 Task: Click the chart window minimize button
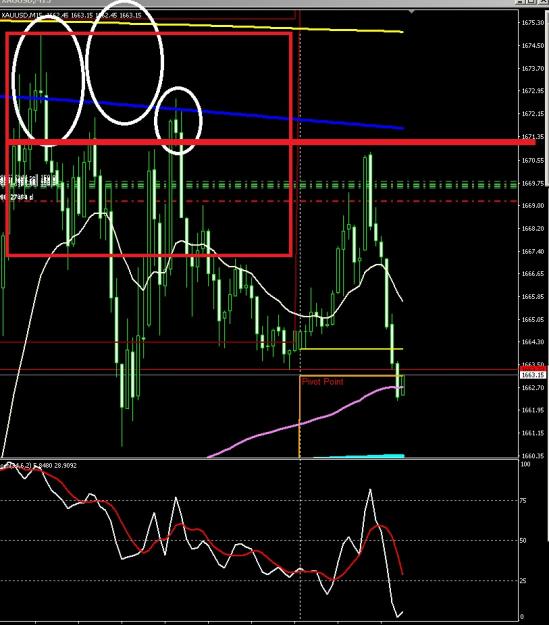[x=520, y=2]
